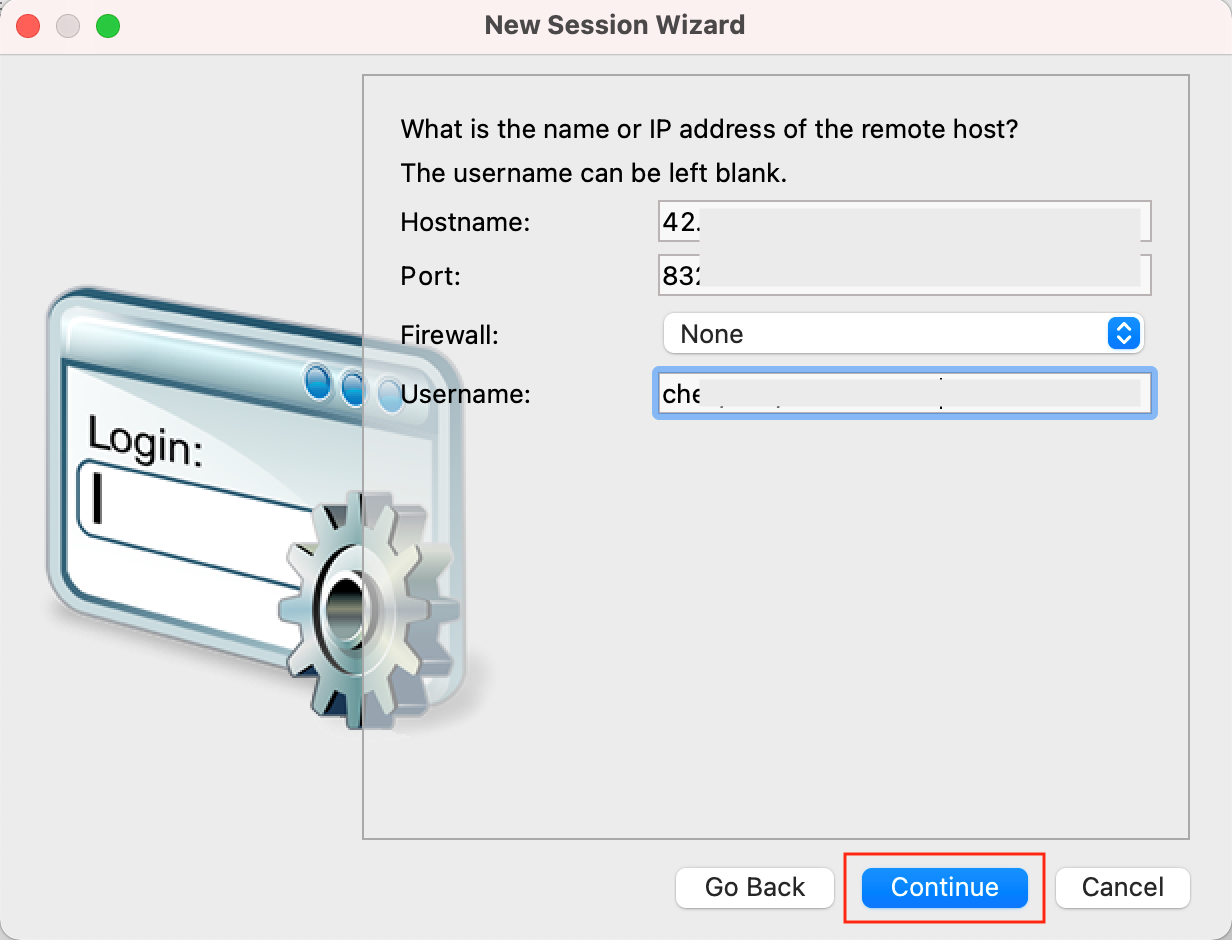Screen dimensions: 1232x940
Task: Click the Firewall label
Action: (449, 334)
